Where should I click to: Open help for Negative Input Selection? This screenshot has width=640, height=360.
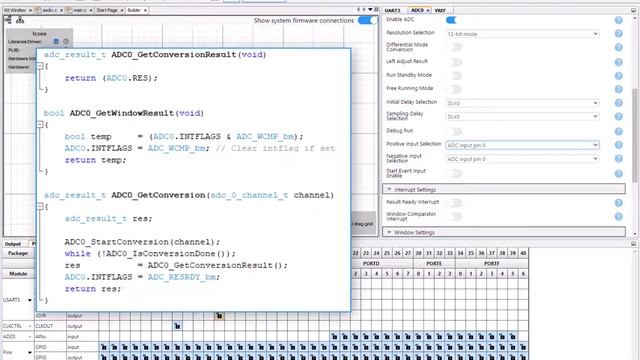(618, 158)
